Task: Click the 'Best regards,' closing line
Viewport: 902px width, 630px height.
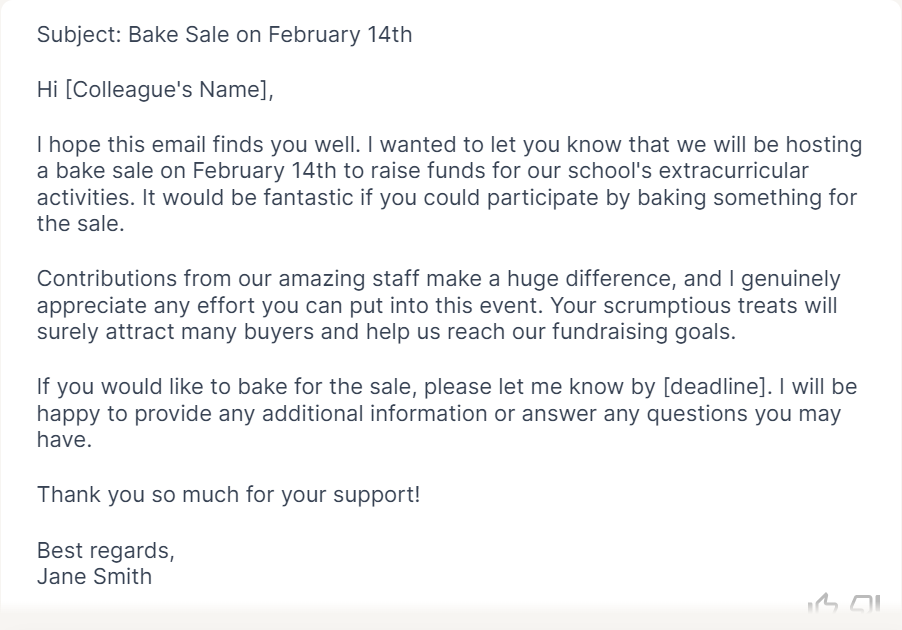Action: pos(106,551)
